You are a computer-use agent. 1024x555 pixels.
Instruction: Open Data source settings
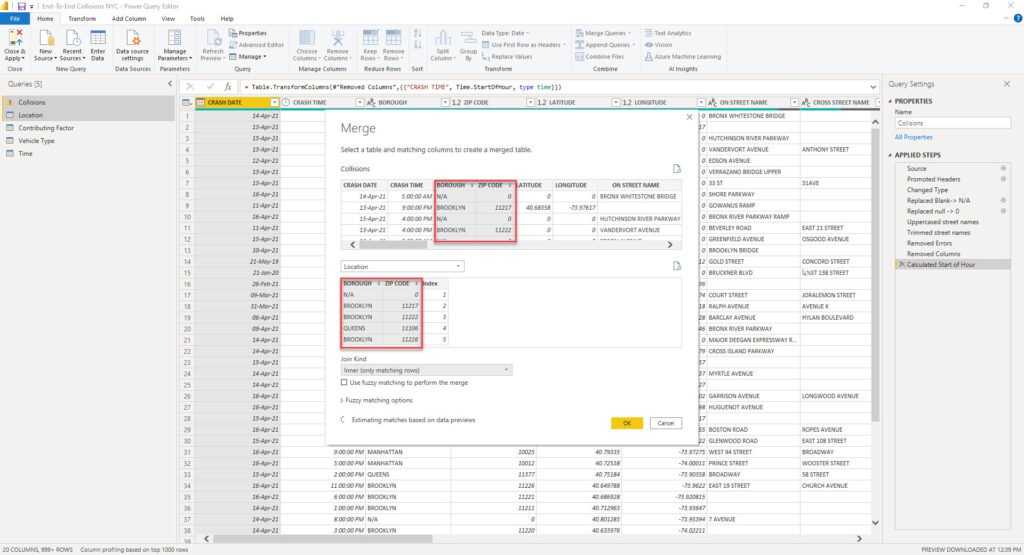(x=133, y=45)
